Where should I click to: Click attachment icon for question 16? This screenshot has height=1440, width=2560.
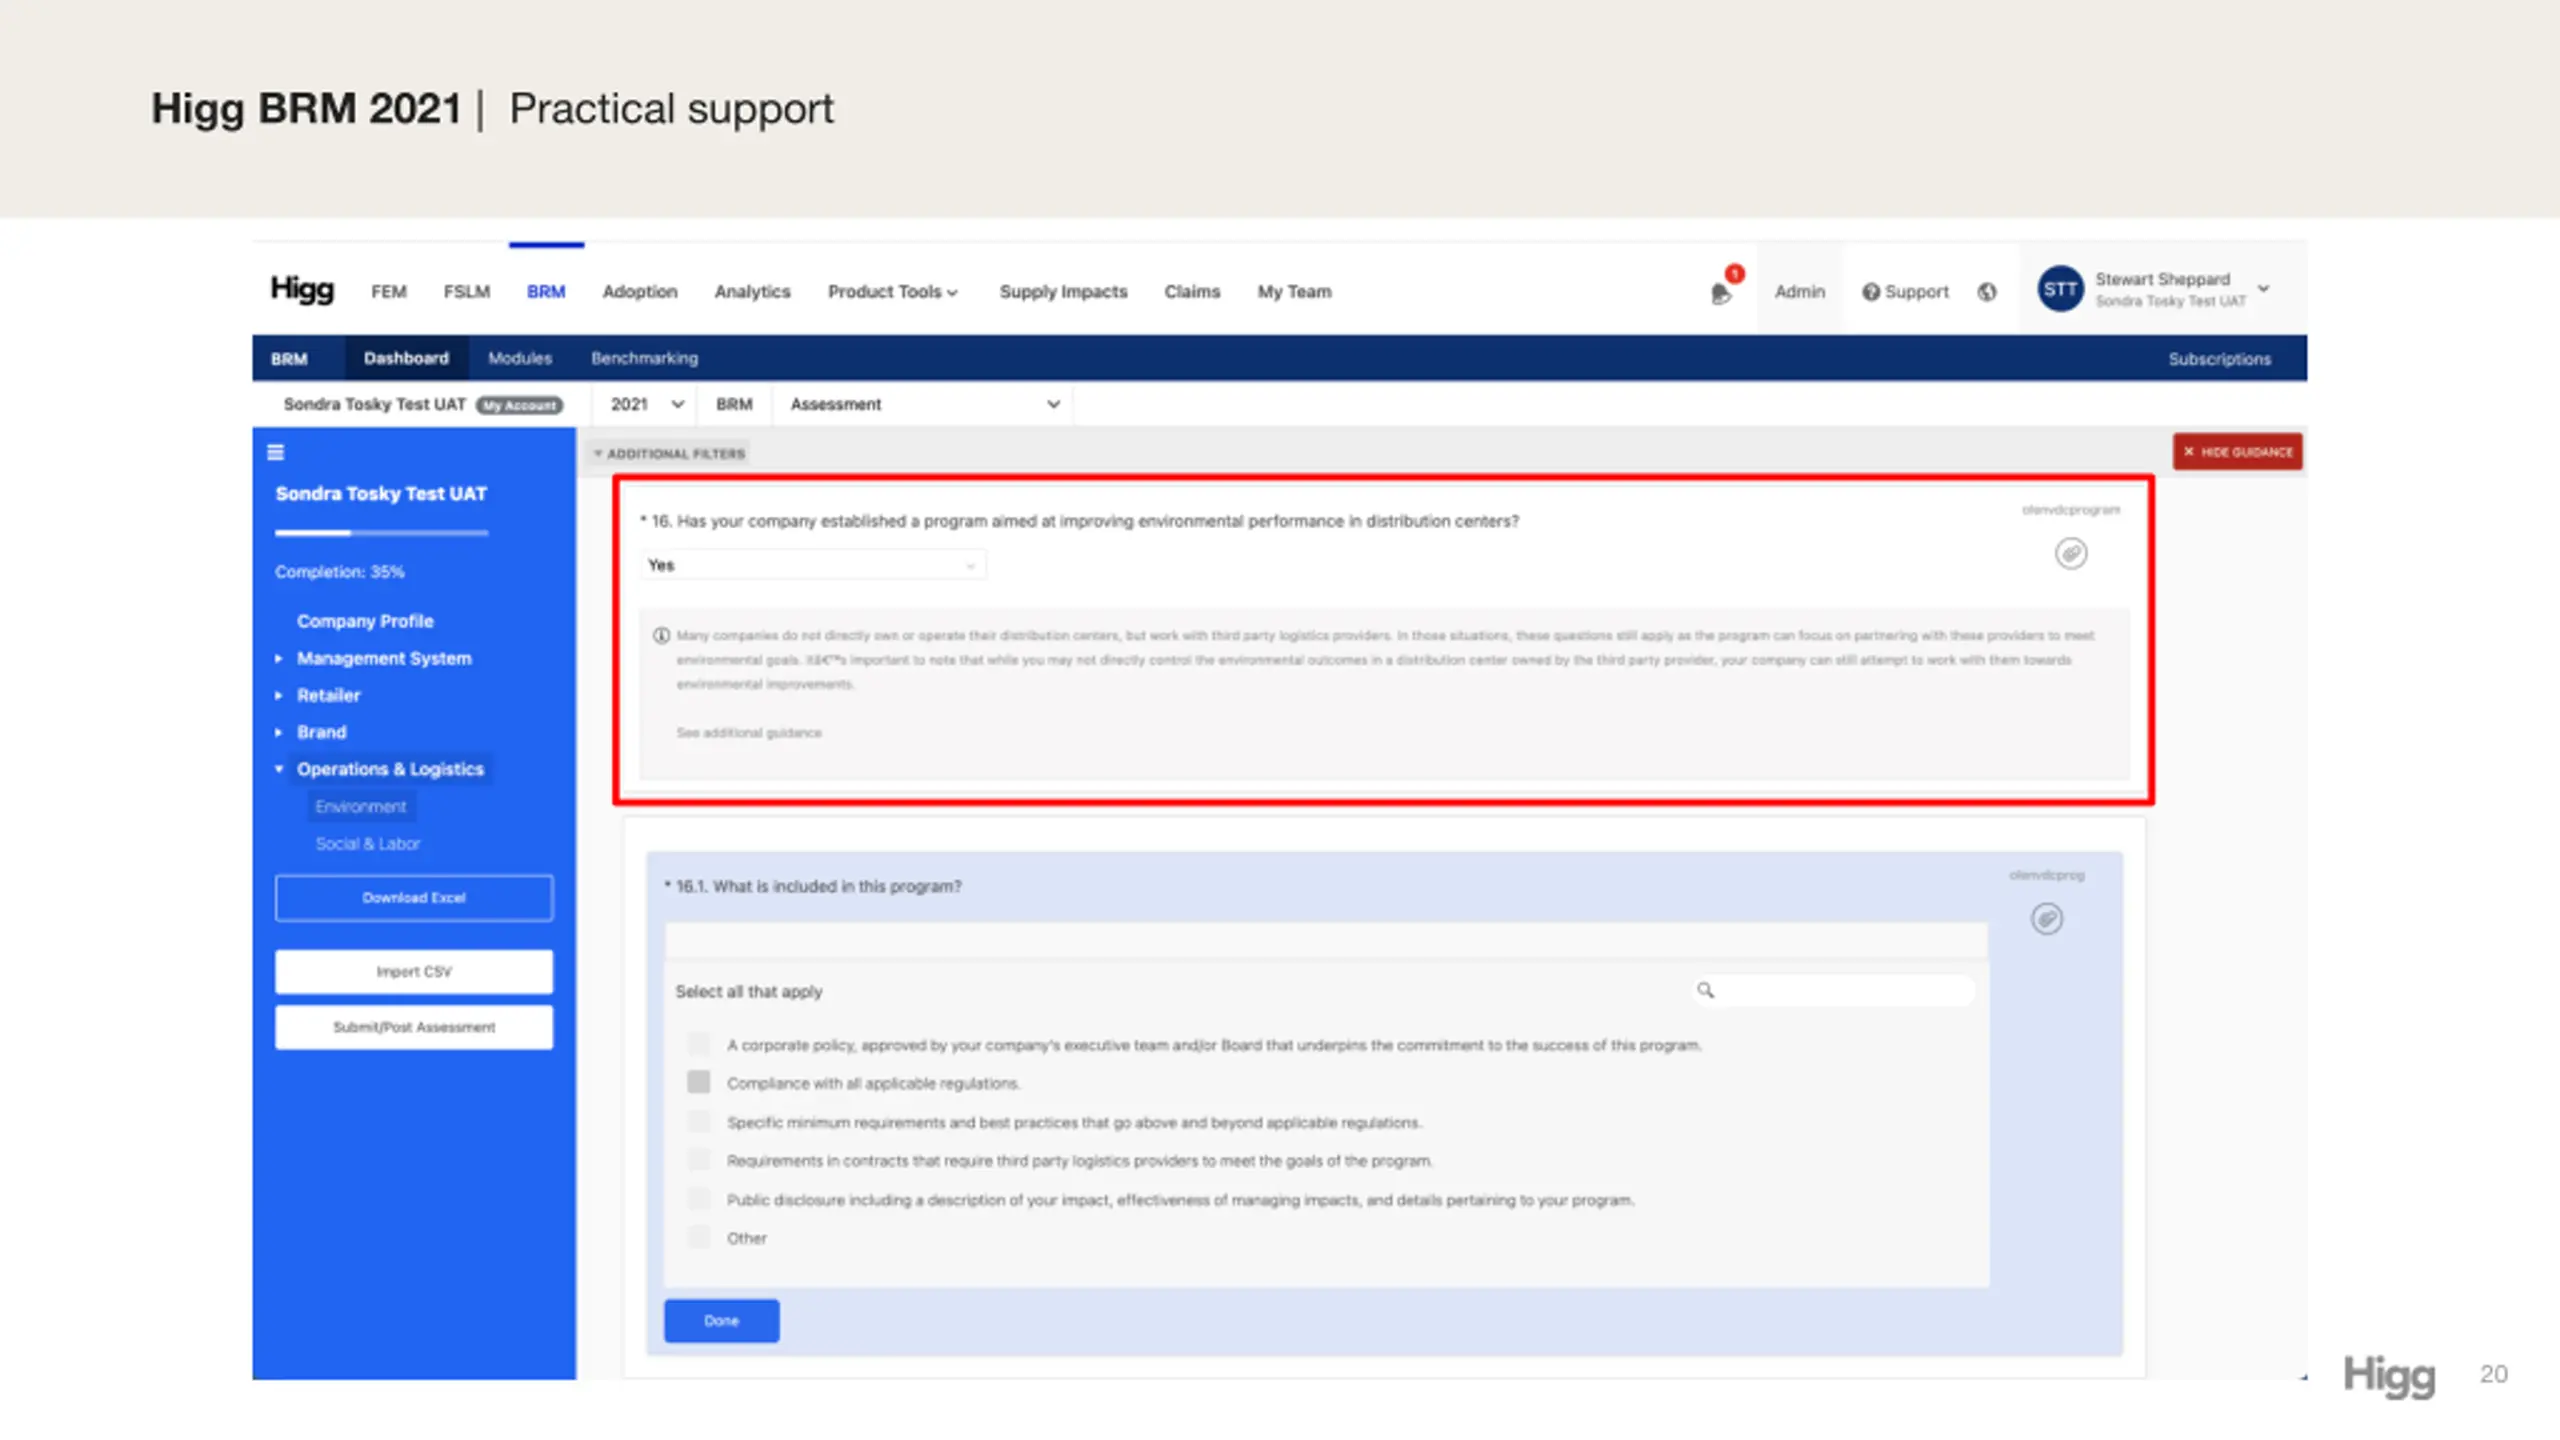[2071, 553]
